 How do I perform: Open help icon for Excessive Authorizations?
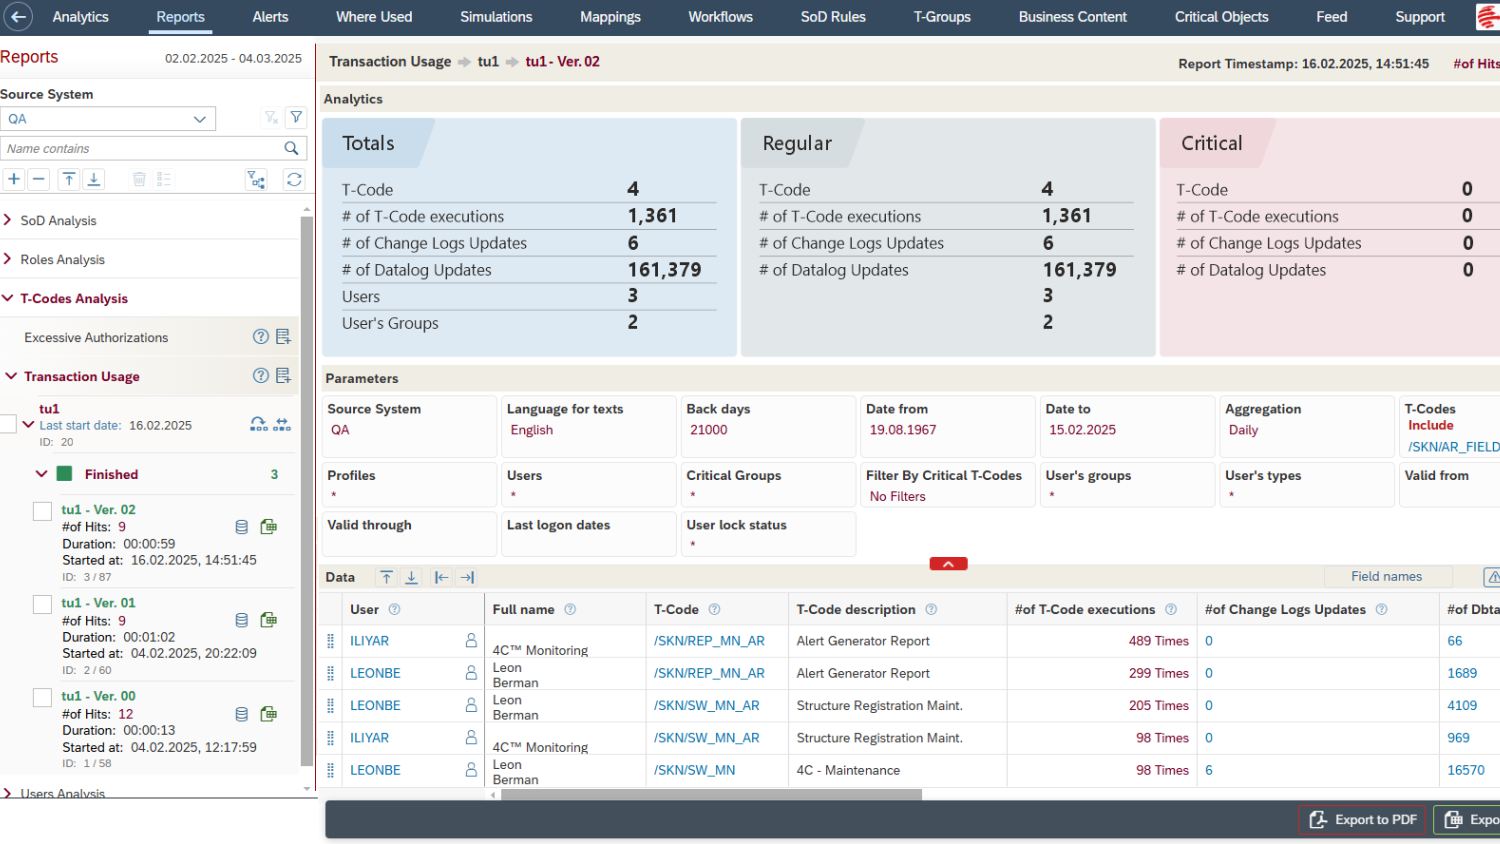pos(260,337)
